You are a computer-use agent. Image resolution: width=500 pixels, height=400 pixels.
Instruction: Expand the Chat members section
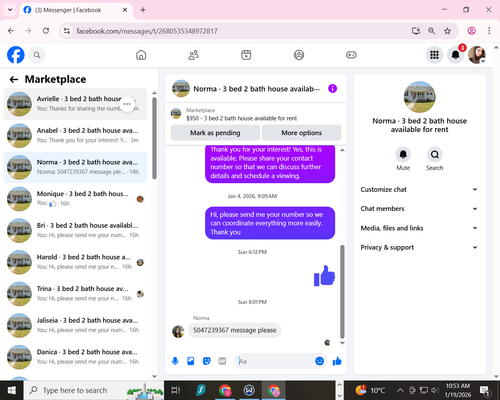419,209
